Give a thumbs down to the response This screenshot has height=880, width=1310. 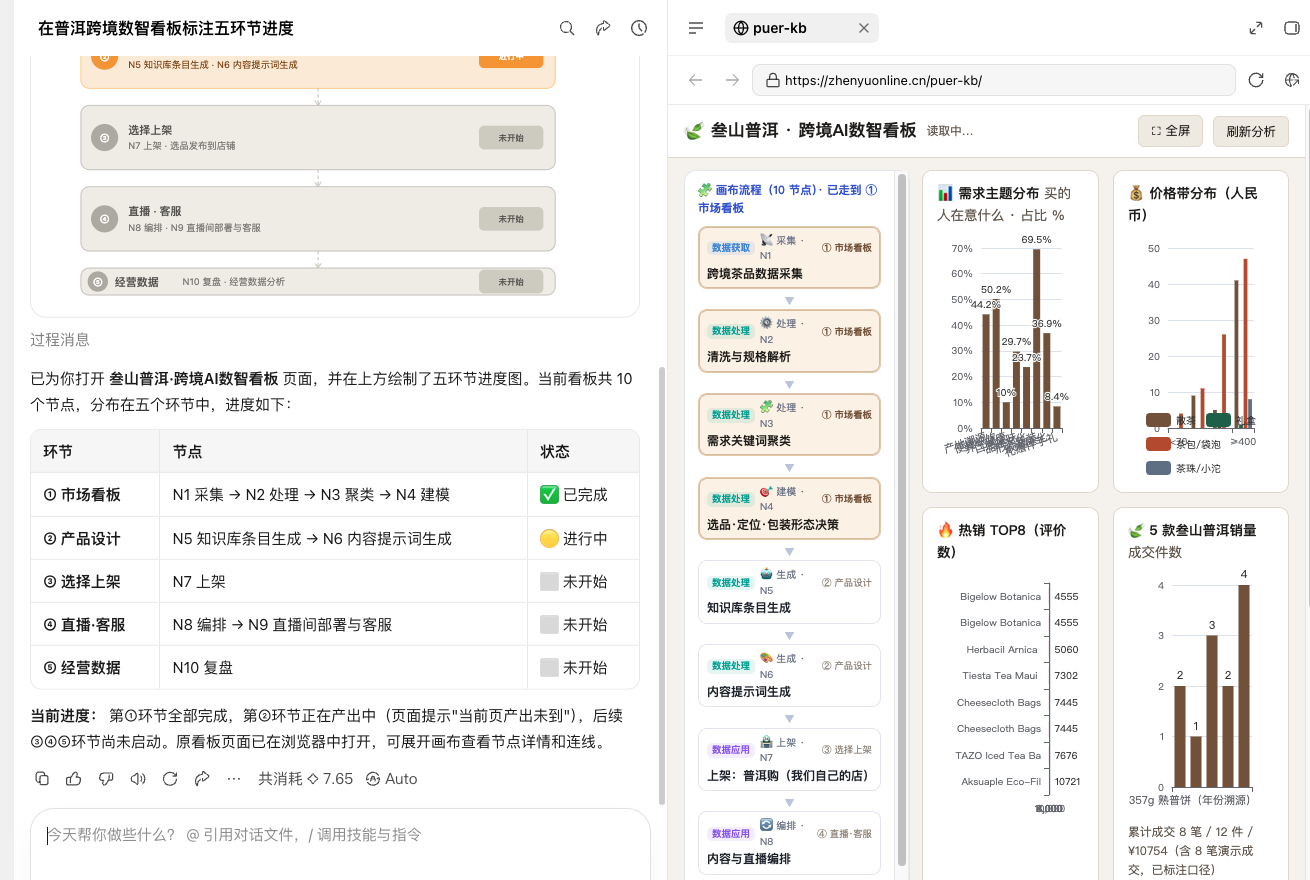click(106, 779)
